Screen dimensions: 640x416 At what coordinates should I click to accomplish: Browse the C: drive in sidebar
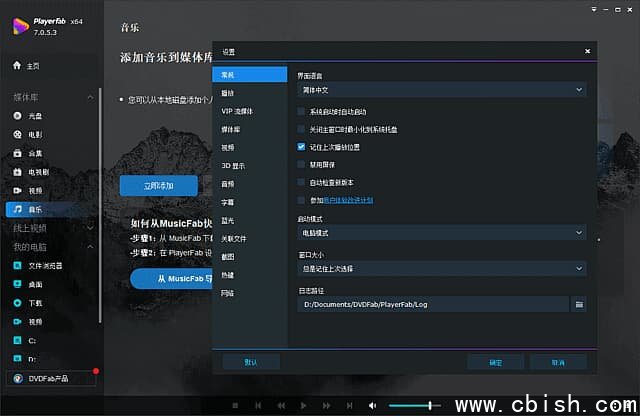pyautogui.click(x=24, y=340)
